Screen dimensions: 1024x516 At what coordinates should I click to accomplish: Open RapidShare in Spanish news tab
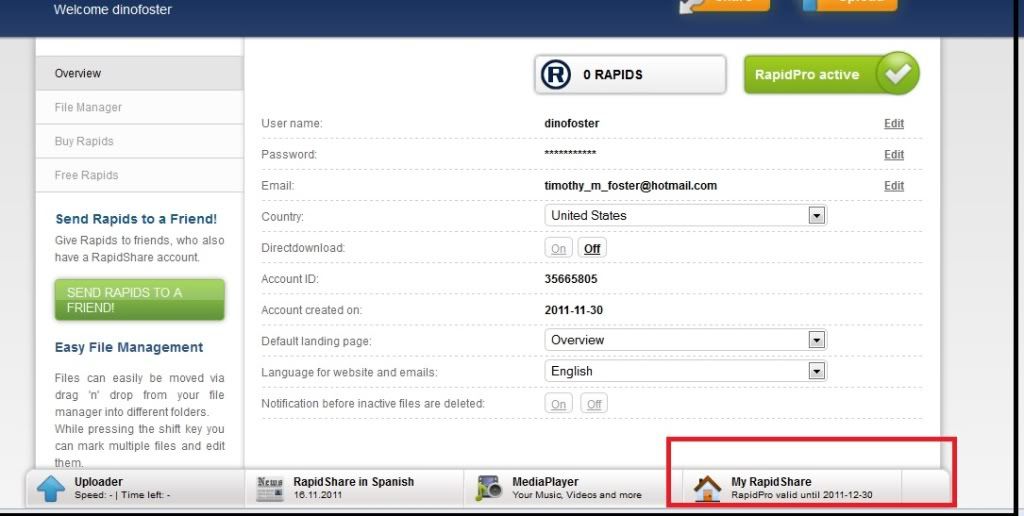pos(354,488)
